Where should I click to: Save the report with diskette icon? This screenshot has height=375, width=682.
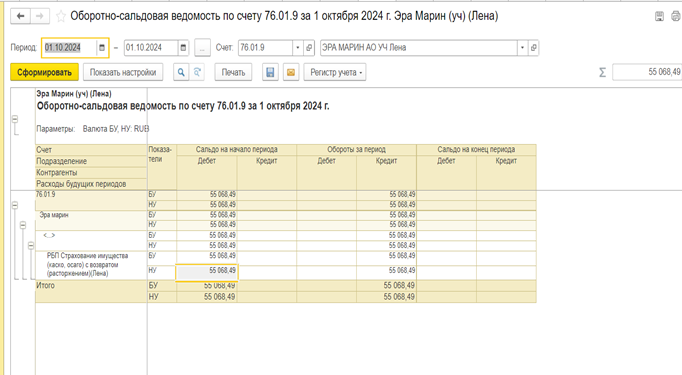[270, 72]
